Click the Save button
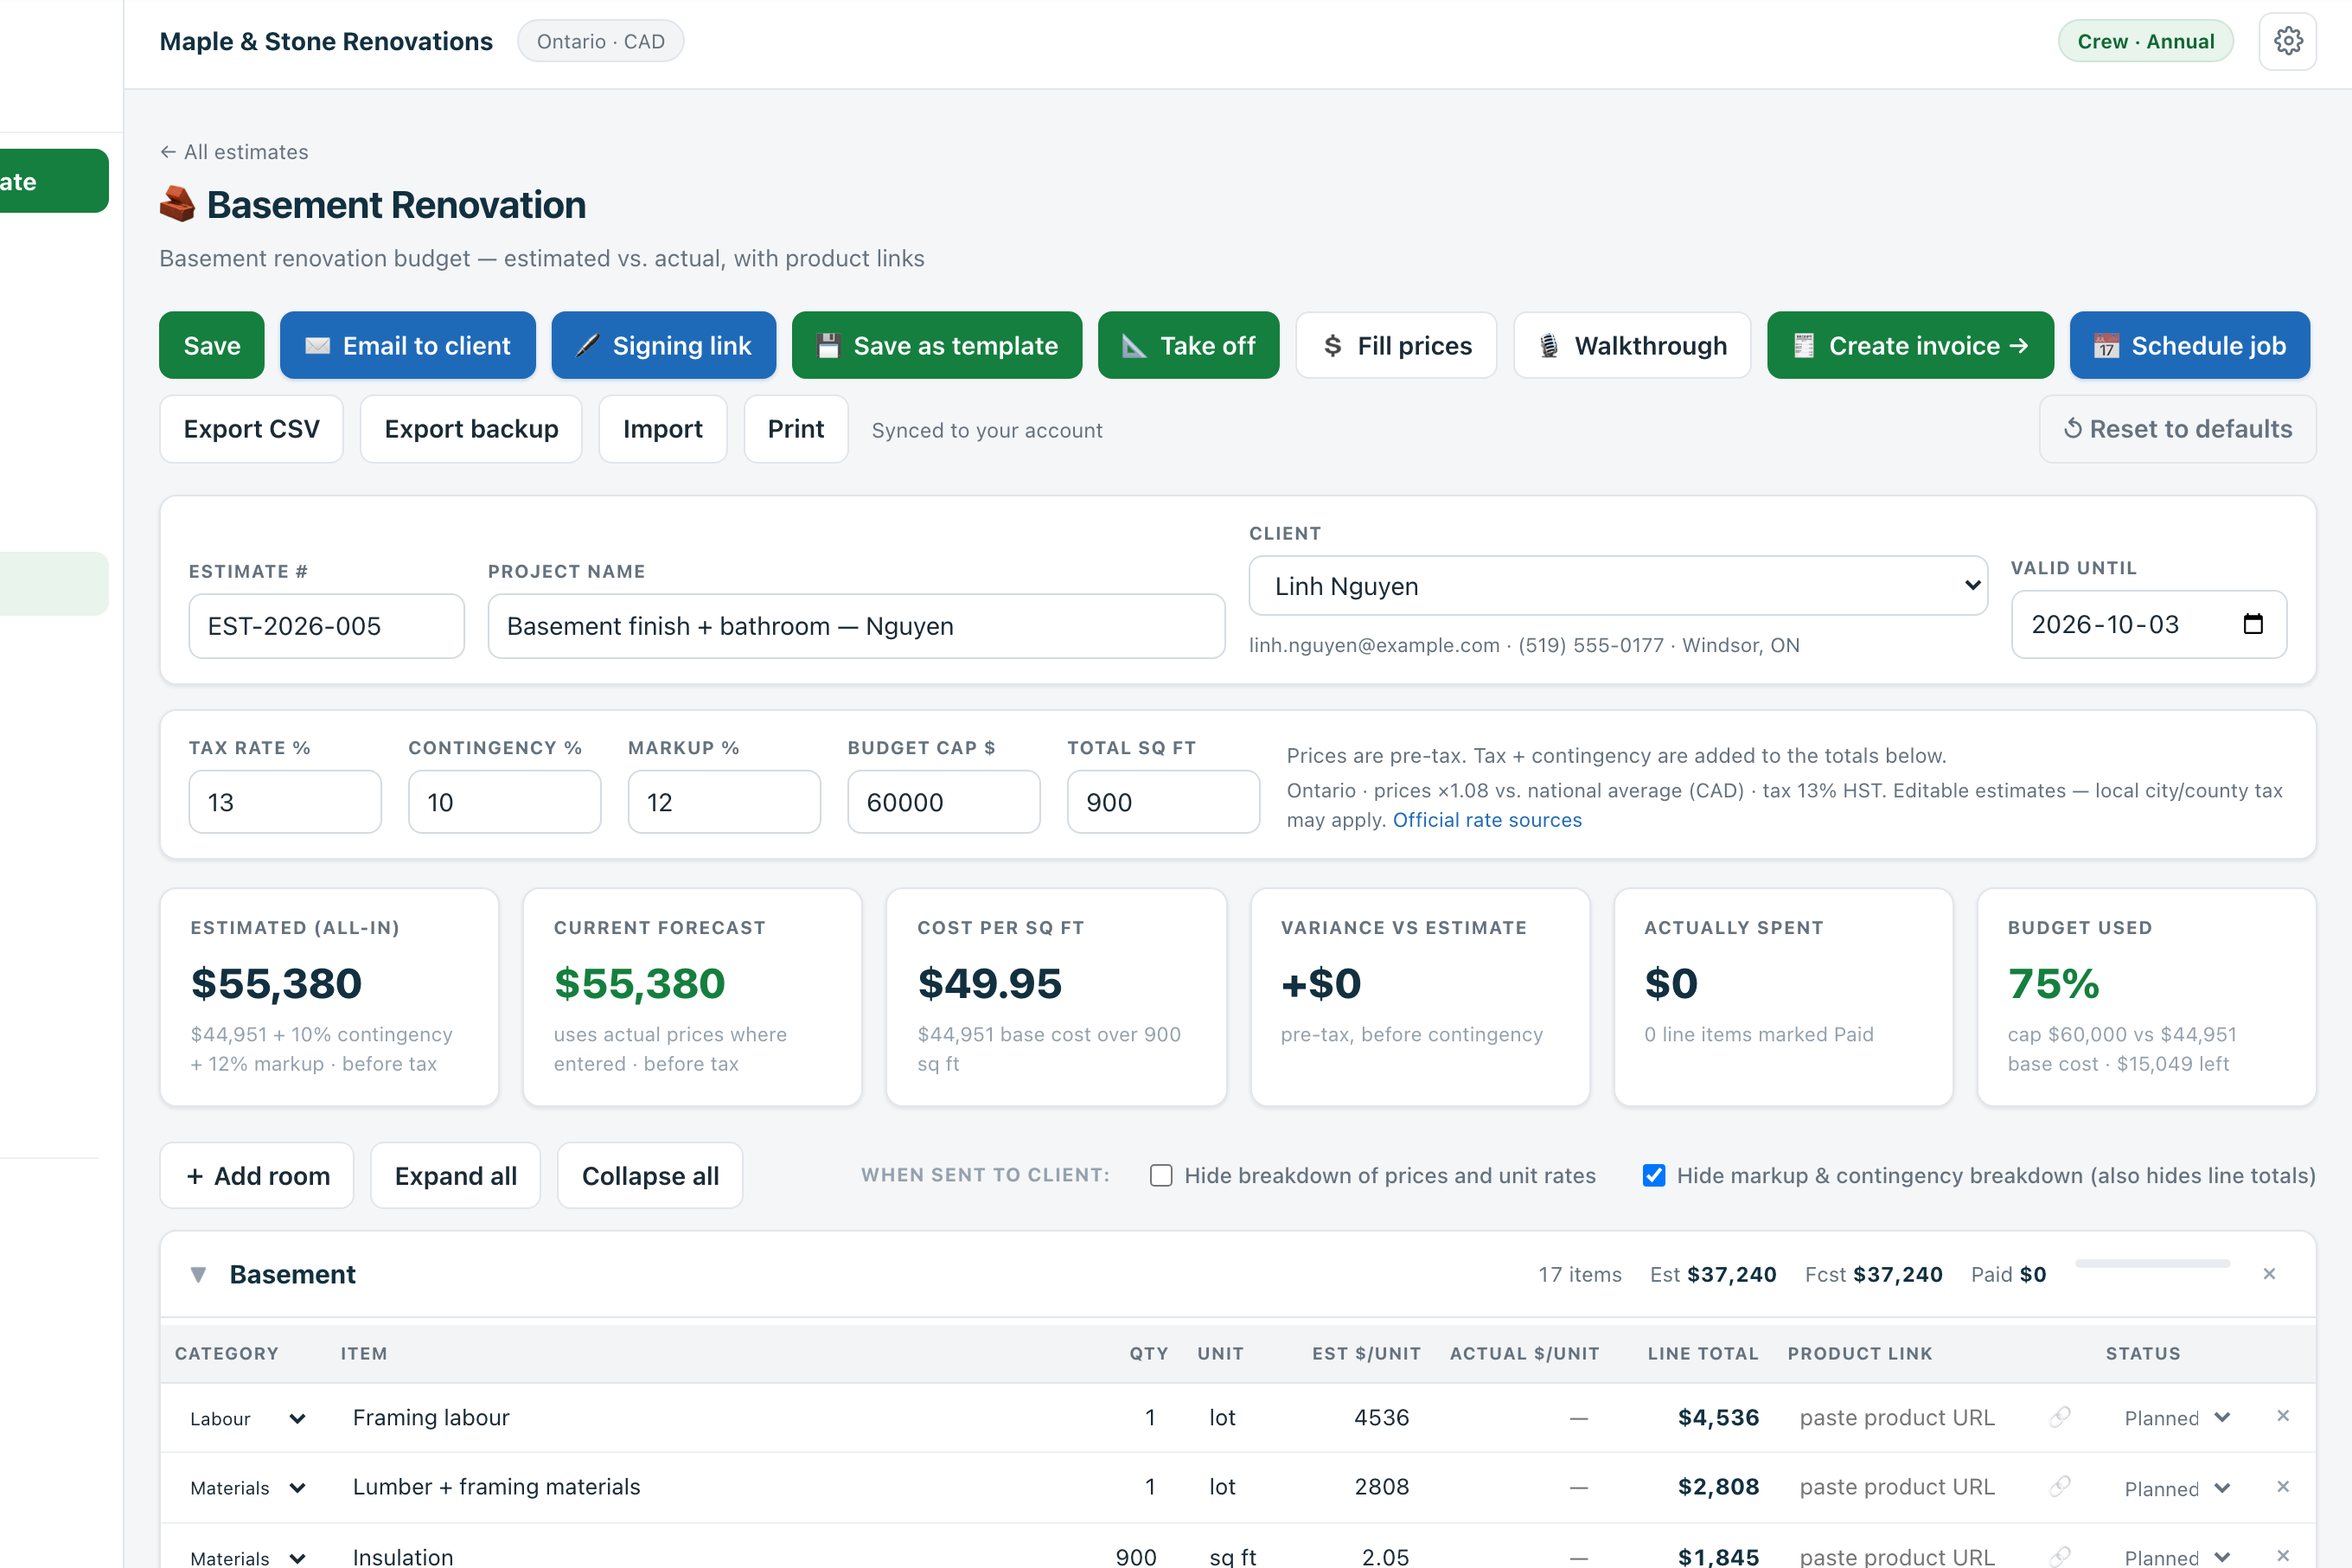Screen dimensions: 2352x1568 (x=211, y=345)
